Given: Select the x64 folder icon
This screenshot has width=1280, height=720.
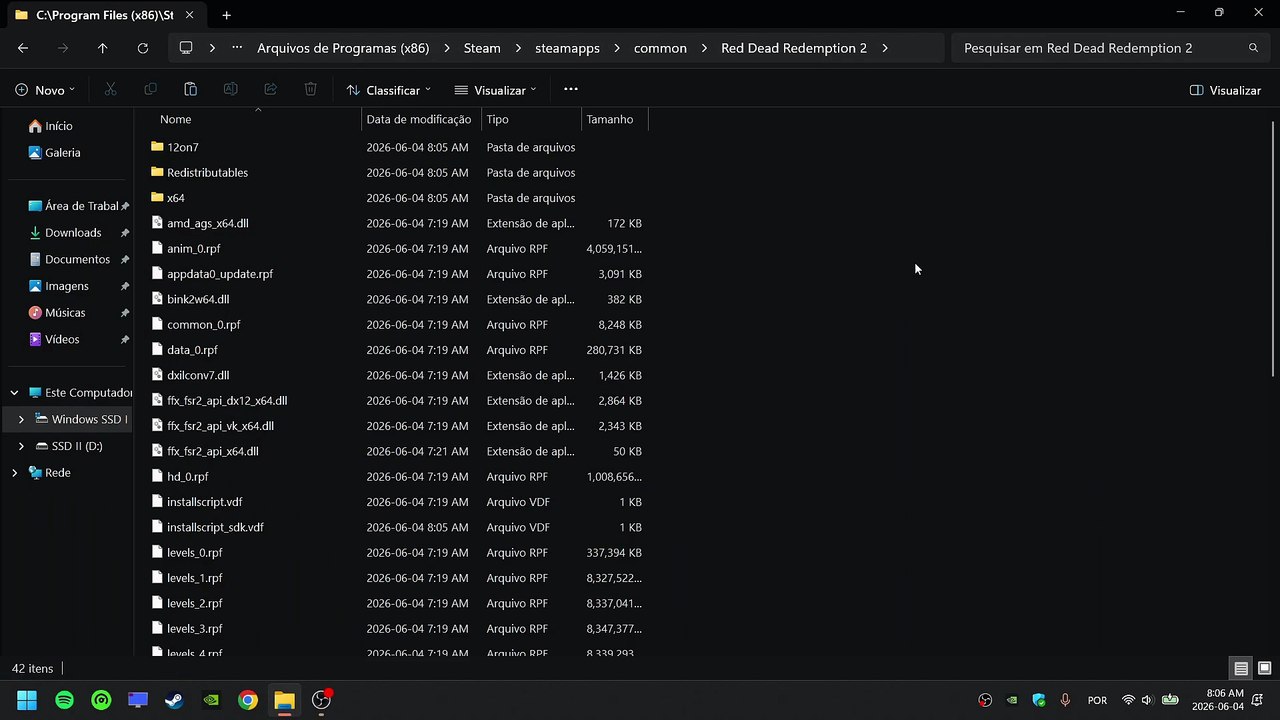Looking at the screenshot, I should point(157,198).
